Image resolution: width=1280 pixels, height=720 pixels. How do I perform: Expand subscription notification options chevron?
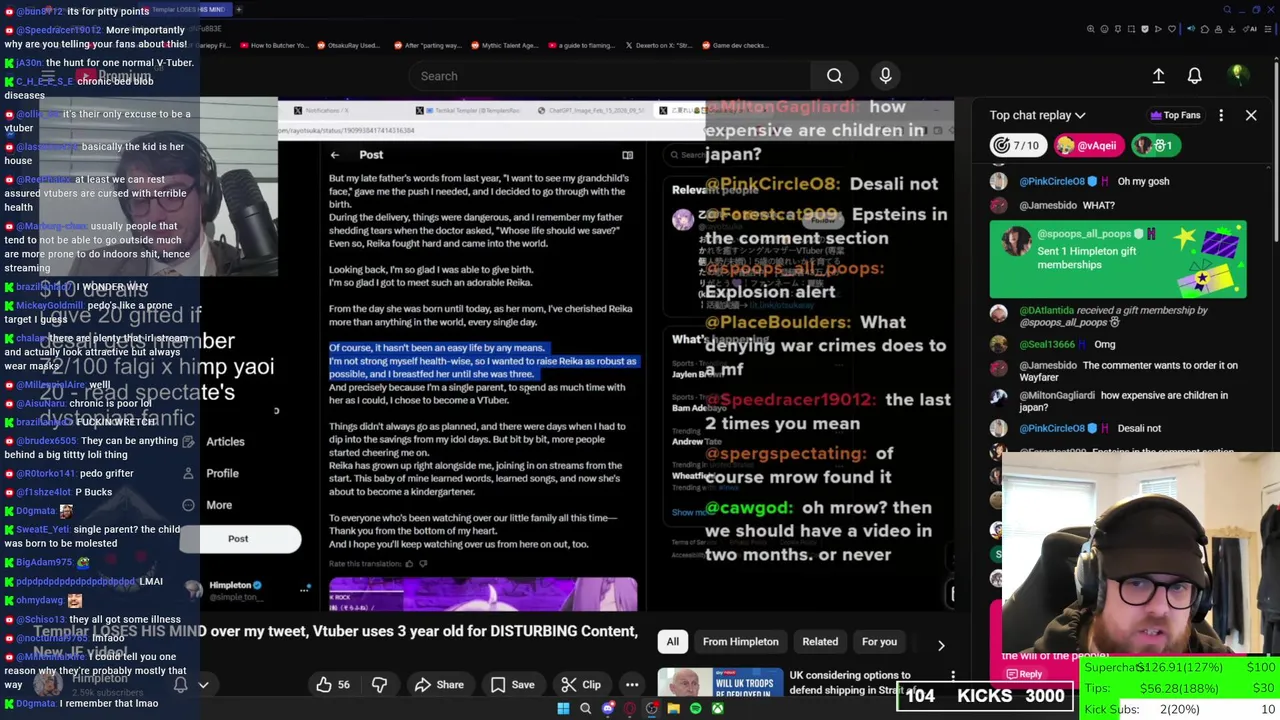coord(203,686)
